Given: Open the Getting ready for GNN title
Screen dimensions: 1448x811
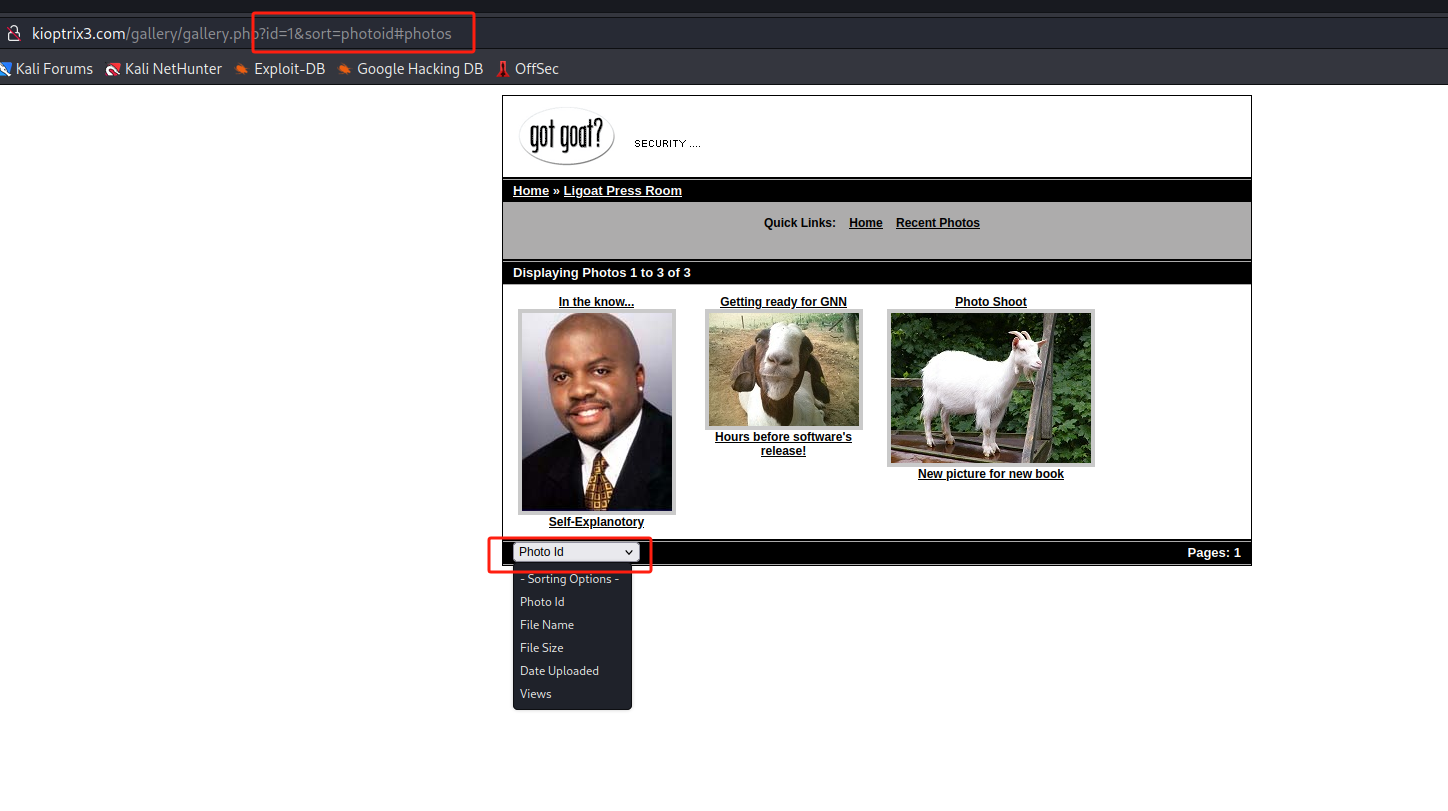Looking at the screenshot, I should pyautogui.click(x=783, y=302).
